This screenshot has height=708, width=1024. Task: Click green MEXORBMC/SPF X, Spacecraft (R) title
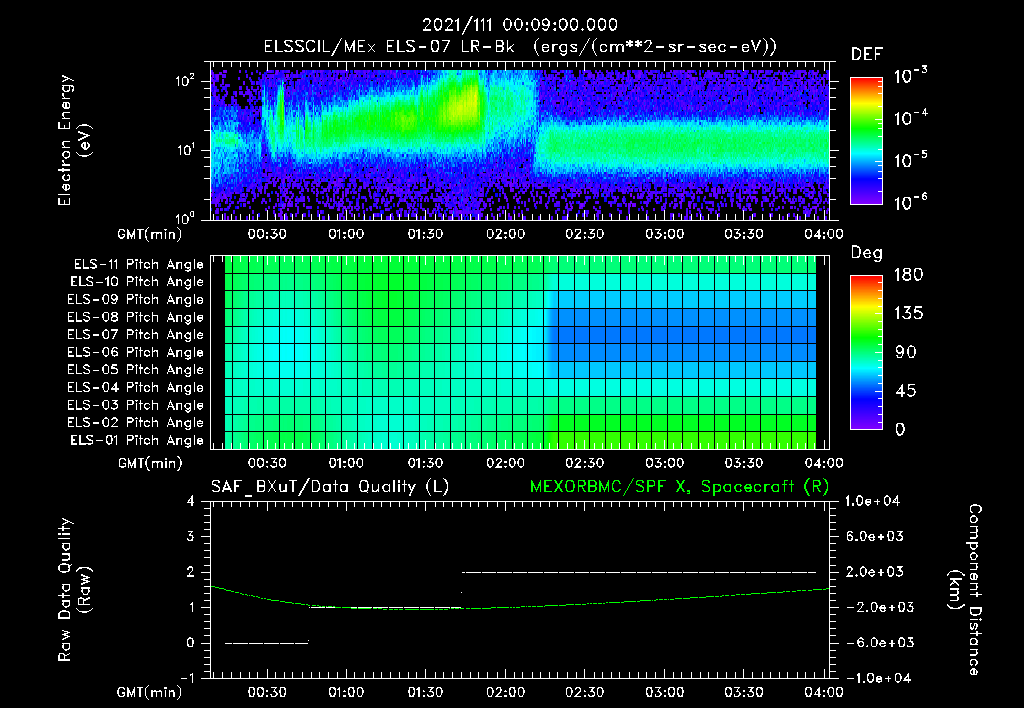point(679,487)
